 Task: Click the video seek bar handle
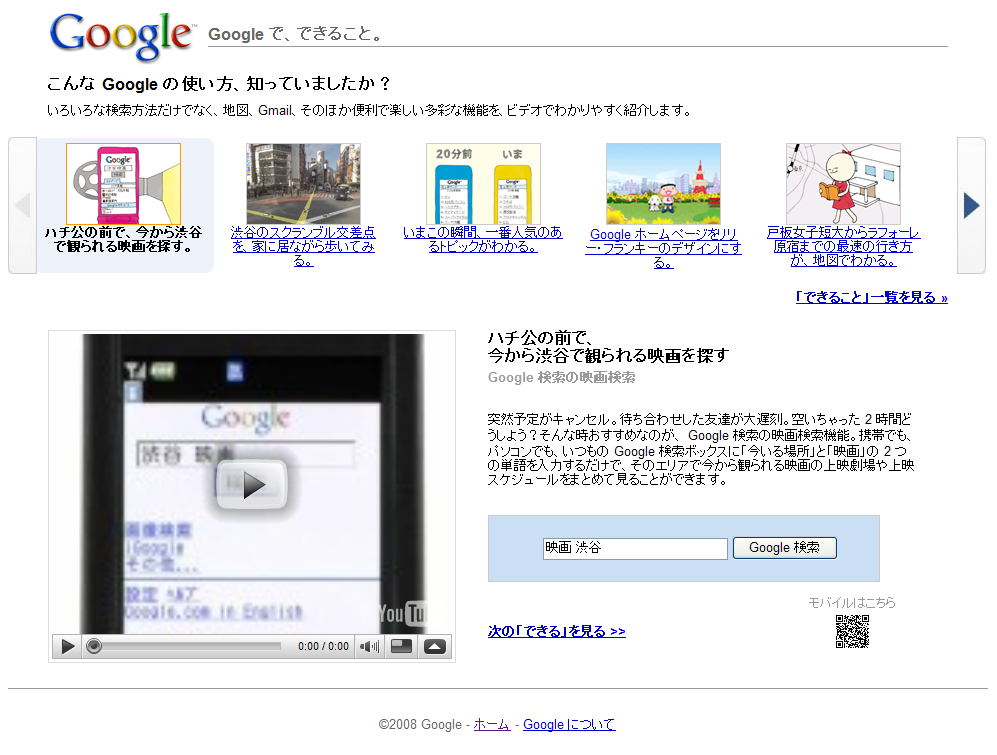94,646
